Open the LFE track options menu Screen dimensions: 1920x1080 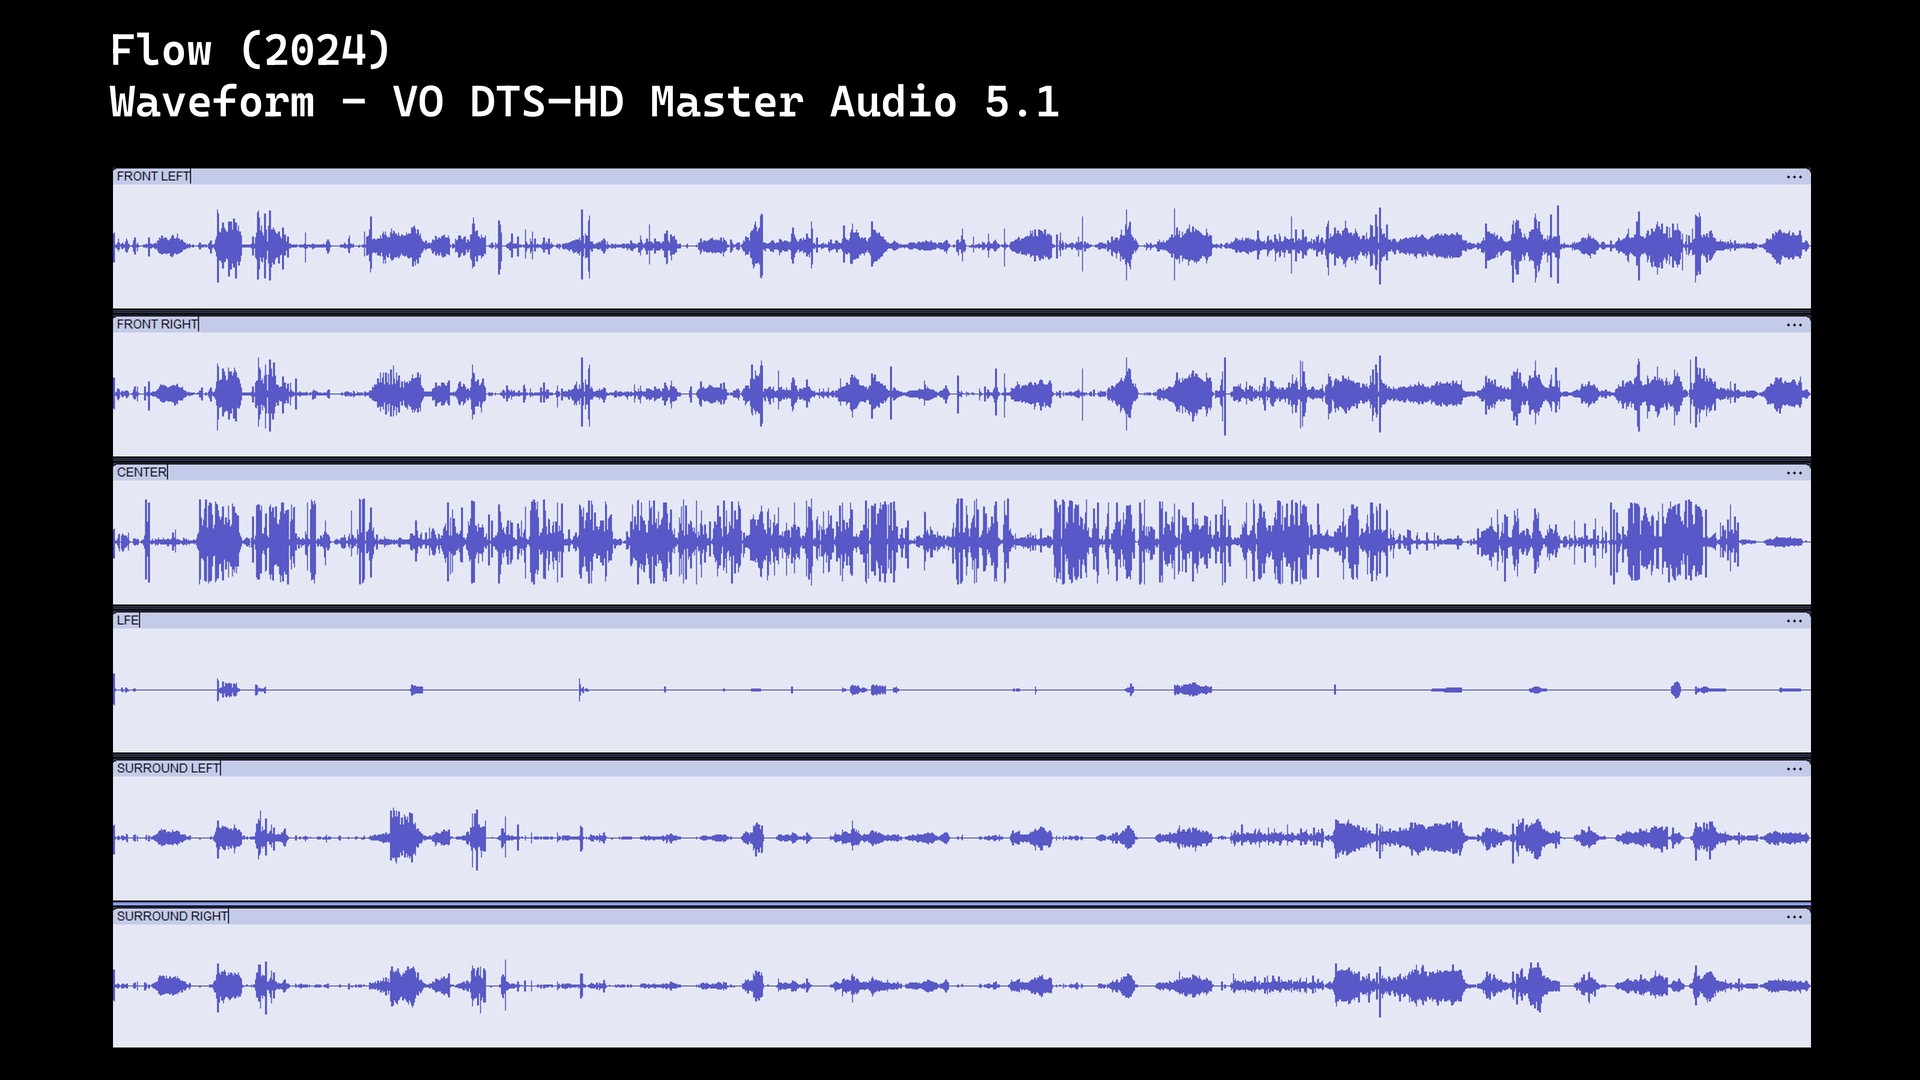[1794, 621]
